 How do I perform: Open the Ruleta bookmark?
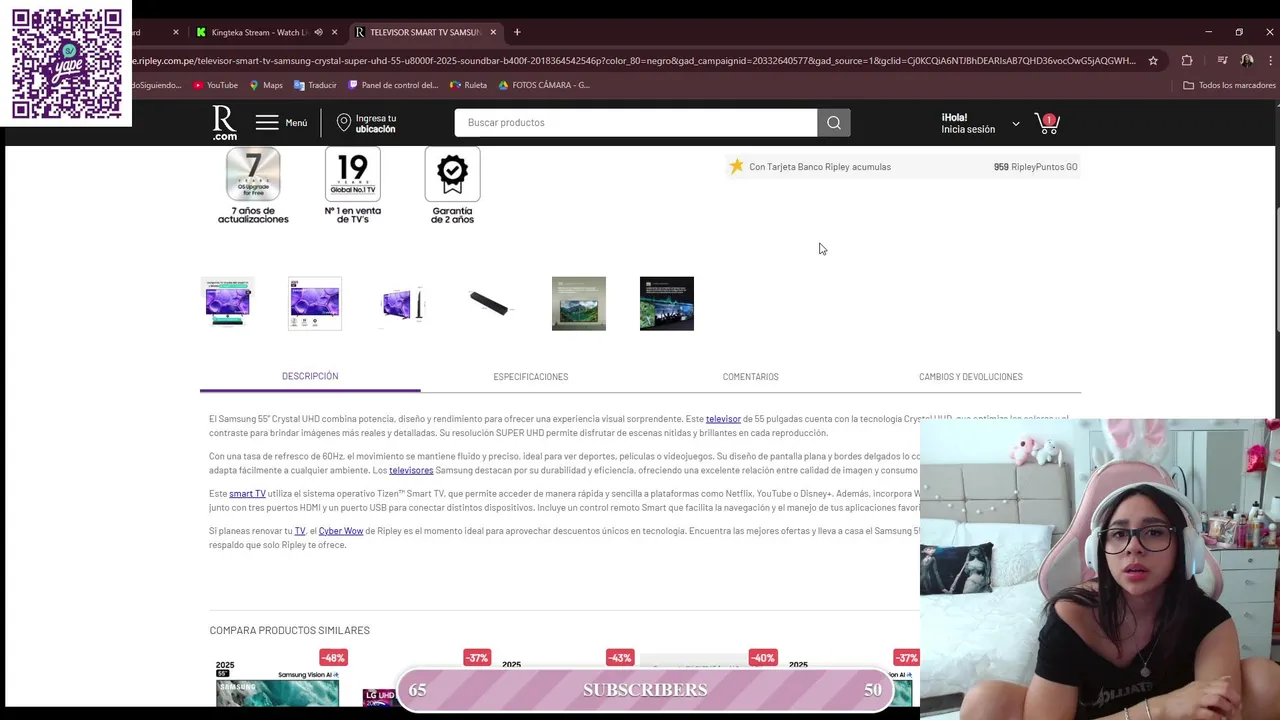[x=469, y=85]
